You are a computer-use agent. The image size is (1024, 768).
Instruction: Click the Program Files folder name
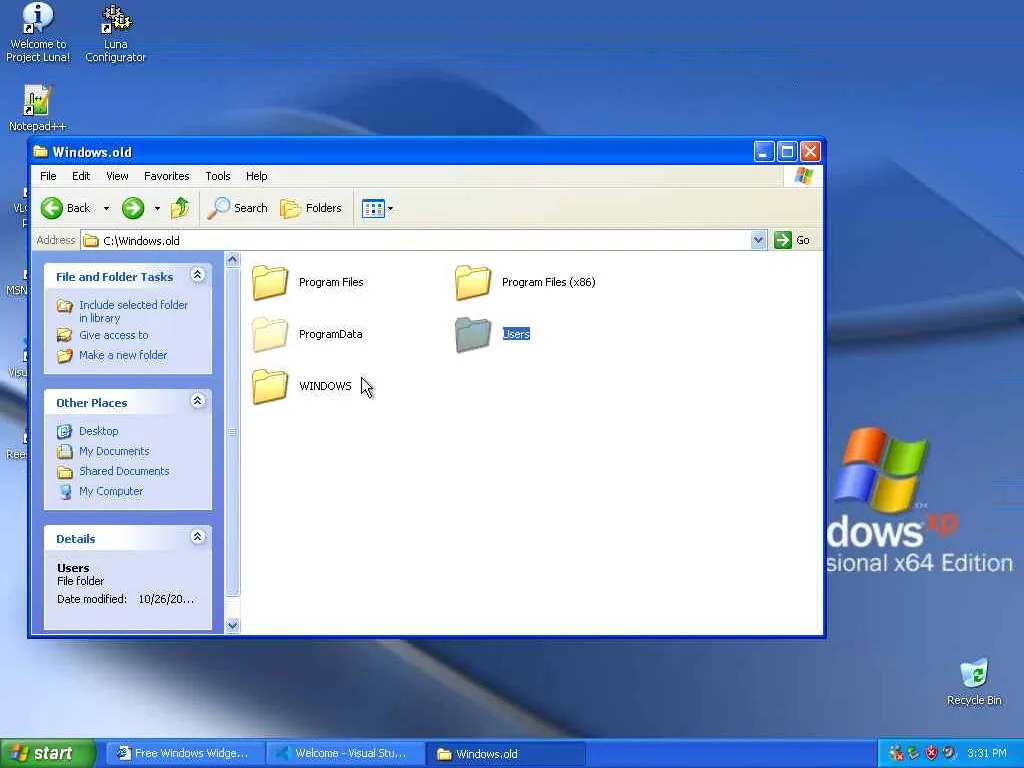[x=331, y=282]
